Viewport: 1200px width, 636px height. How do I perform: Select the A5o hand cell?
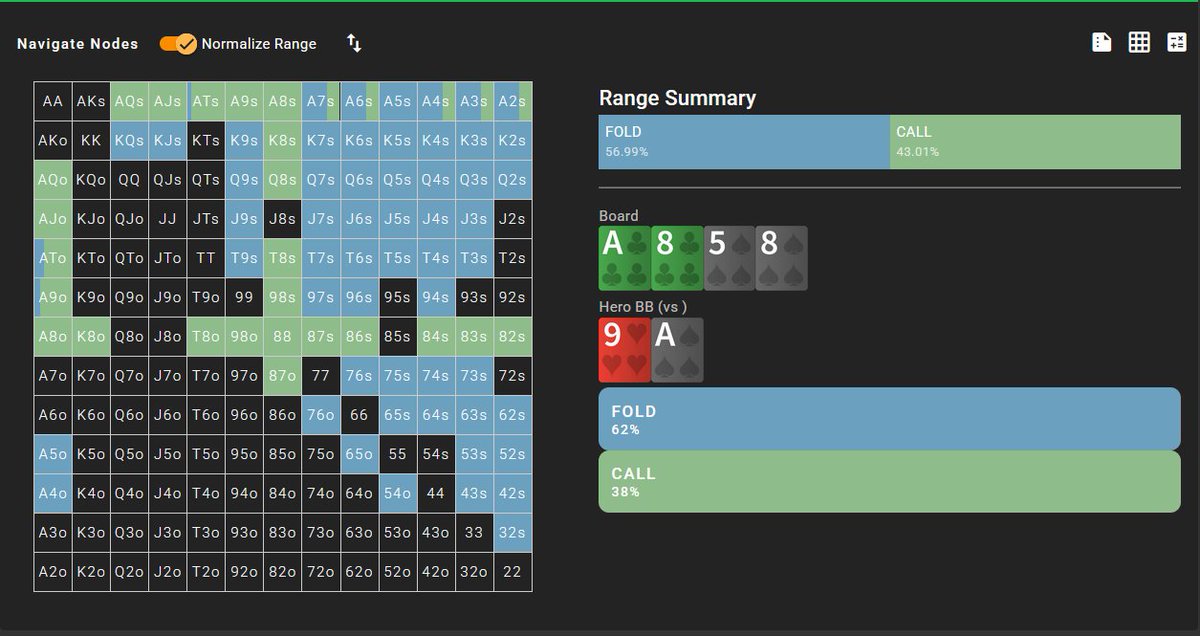click(53, 454)
